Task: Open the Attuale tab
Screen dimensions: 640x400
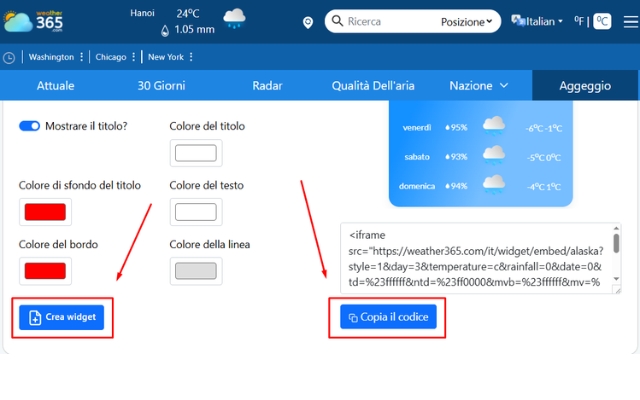Action: click(x=56, y=86)
